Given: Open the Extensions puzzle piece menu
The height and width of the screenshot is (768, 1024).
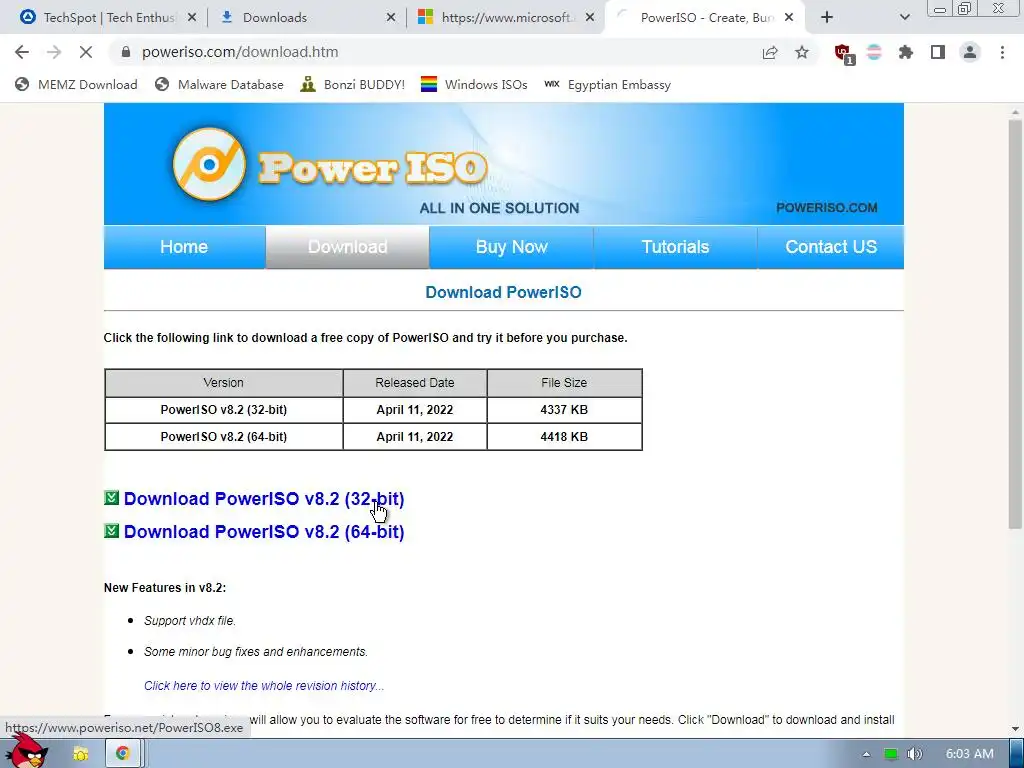Looking at the screenshot, I should (x=905, y=52).
